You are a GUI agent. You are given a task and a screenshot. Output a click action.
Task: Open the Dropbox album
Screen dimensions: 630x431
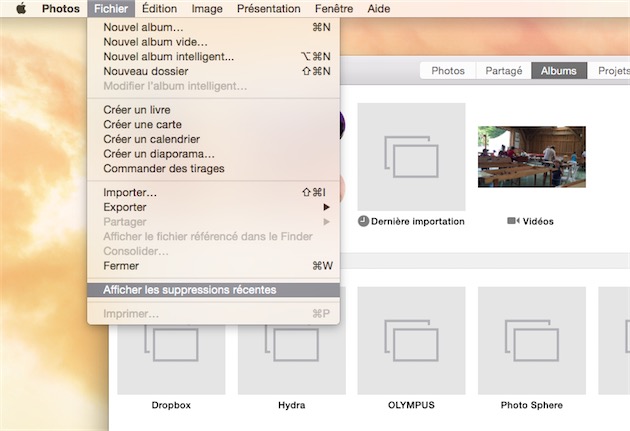[171, 360]
